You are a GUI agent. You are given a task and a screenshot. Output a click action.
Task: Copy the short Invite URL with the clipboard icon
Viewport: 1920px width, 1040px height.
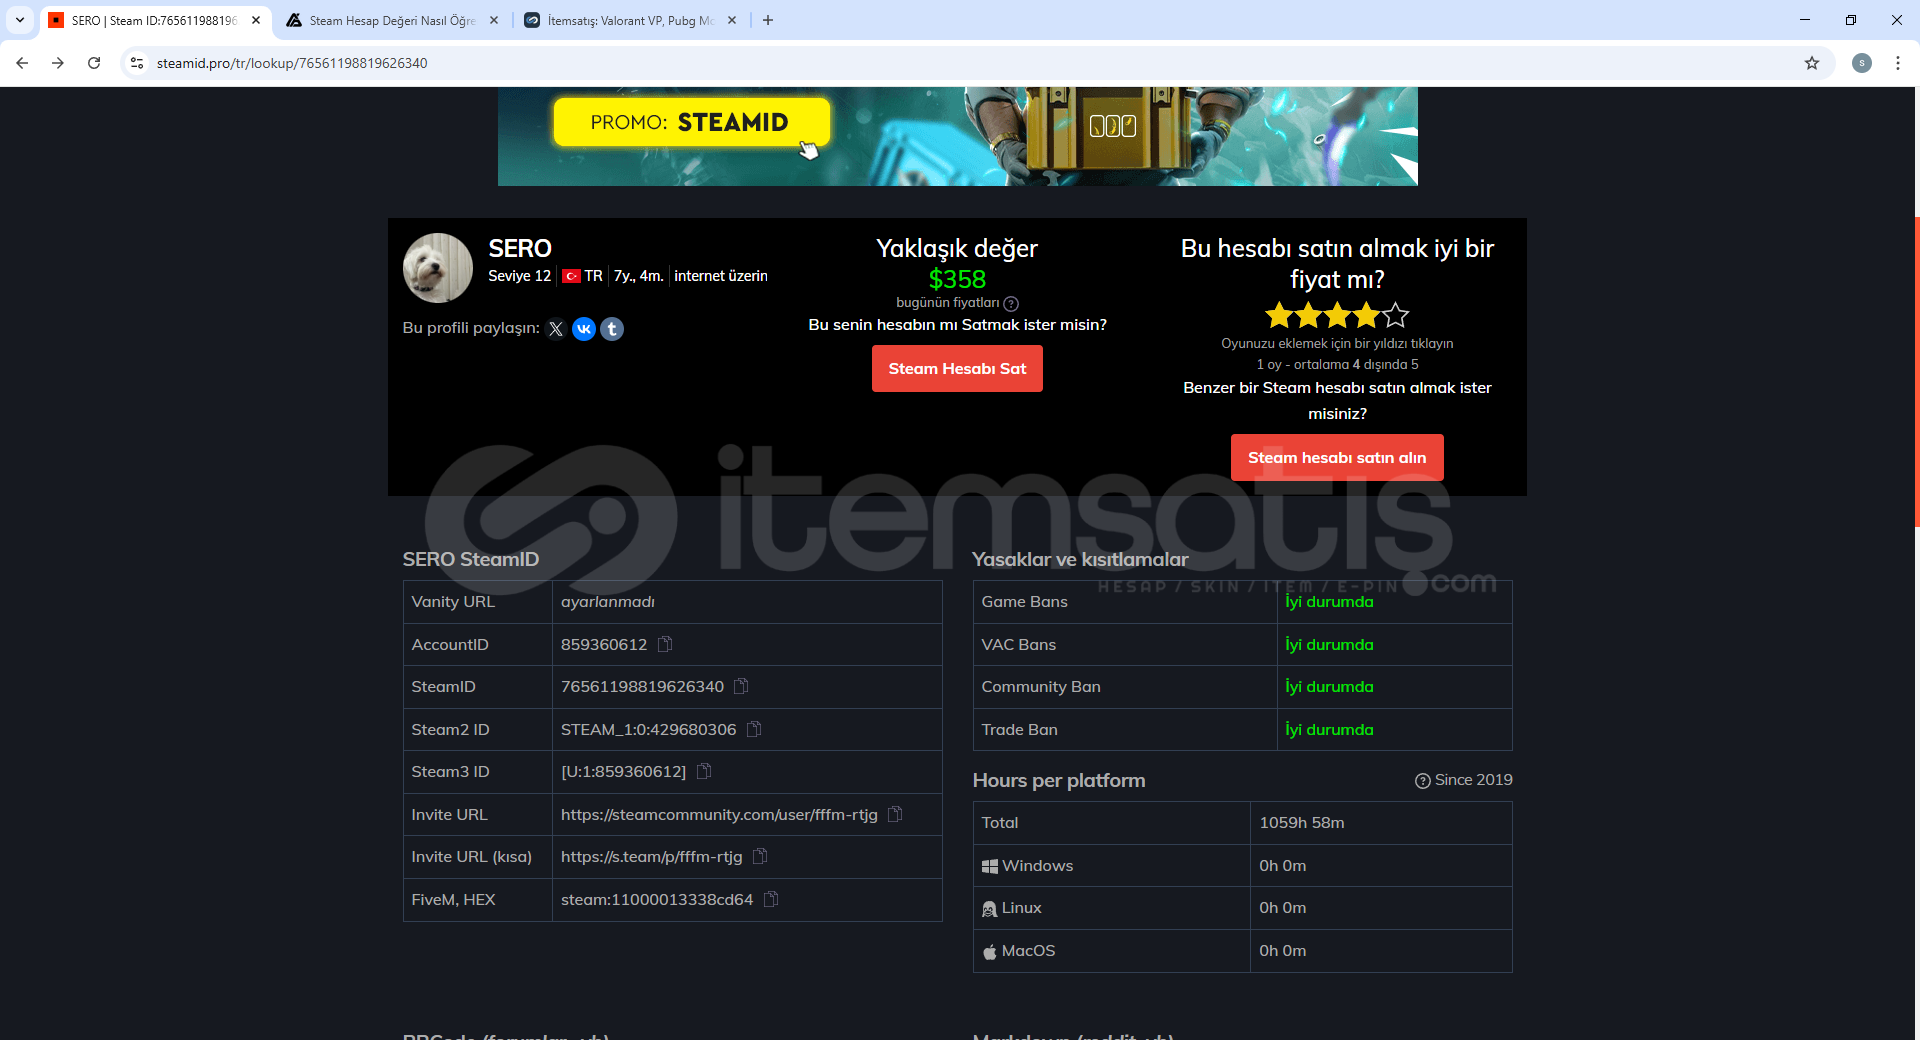(x=760, y=856)
